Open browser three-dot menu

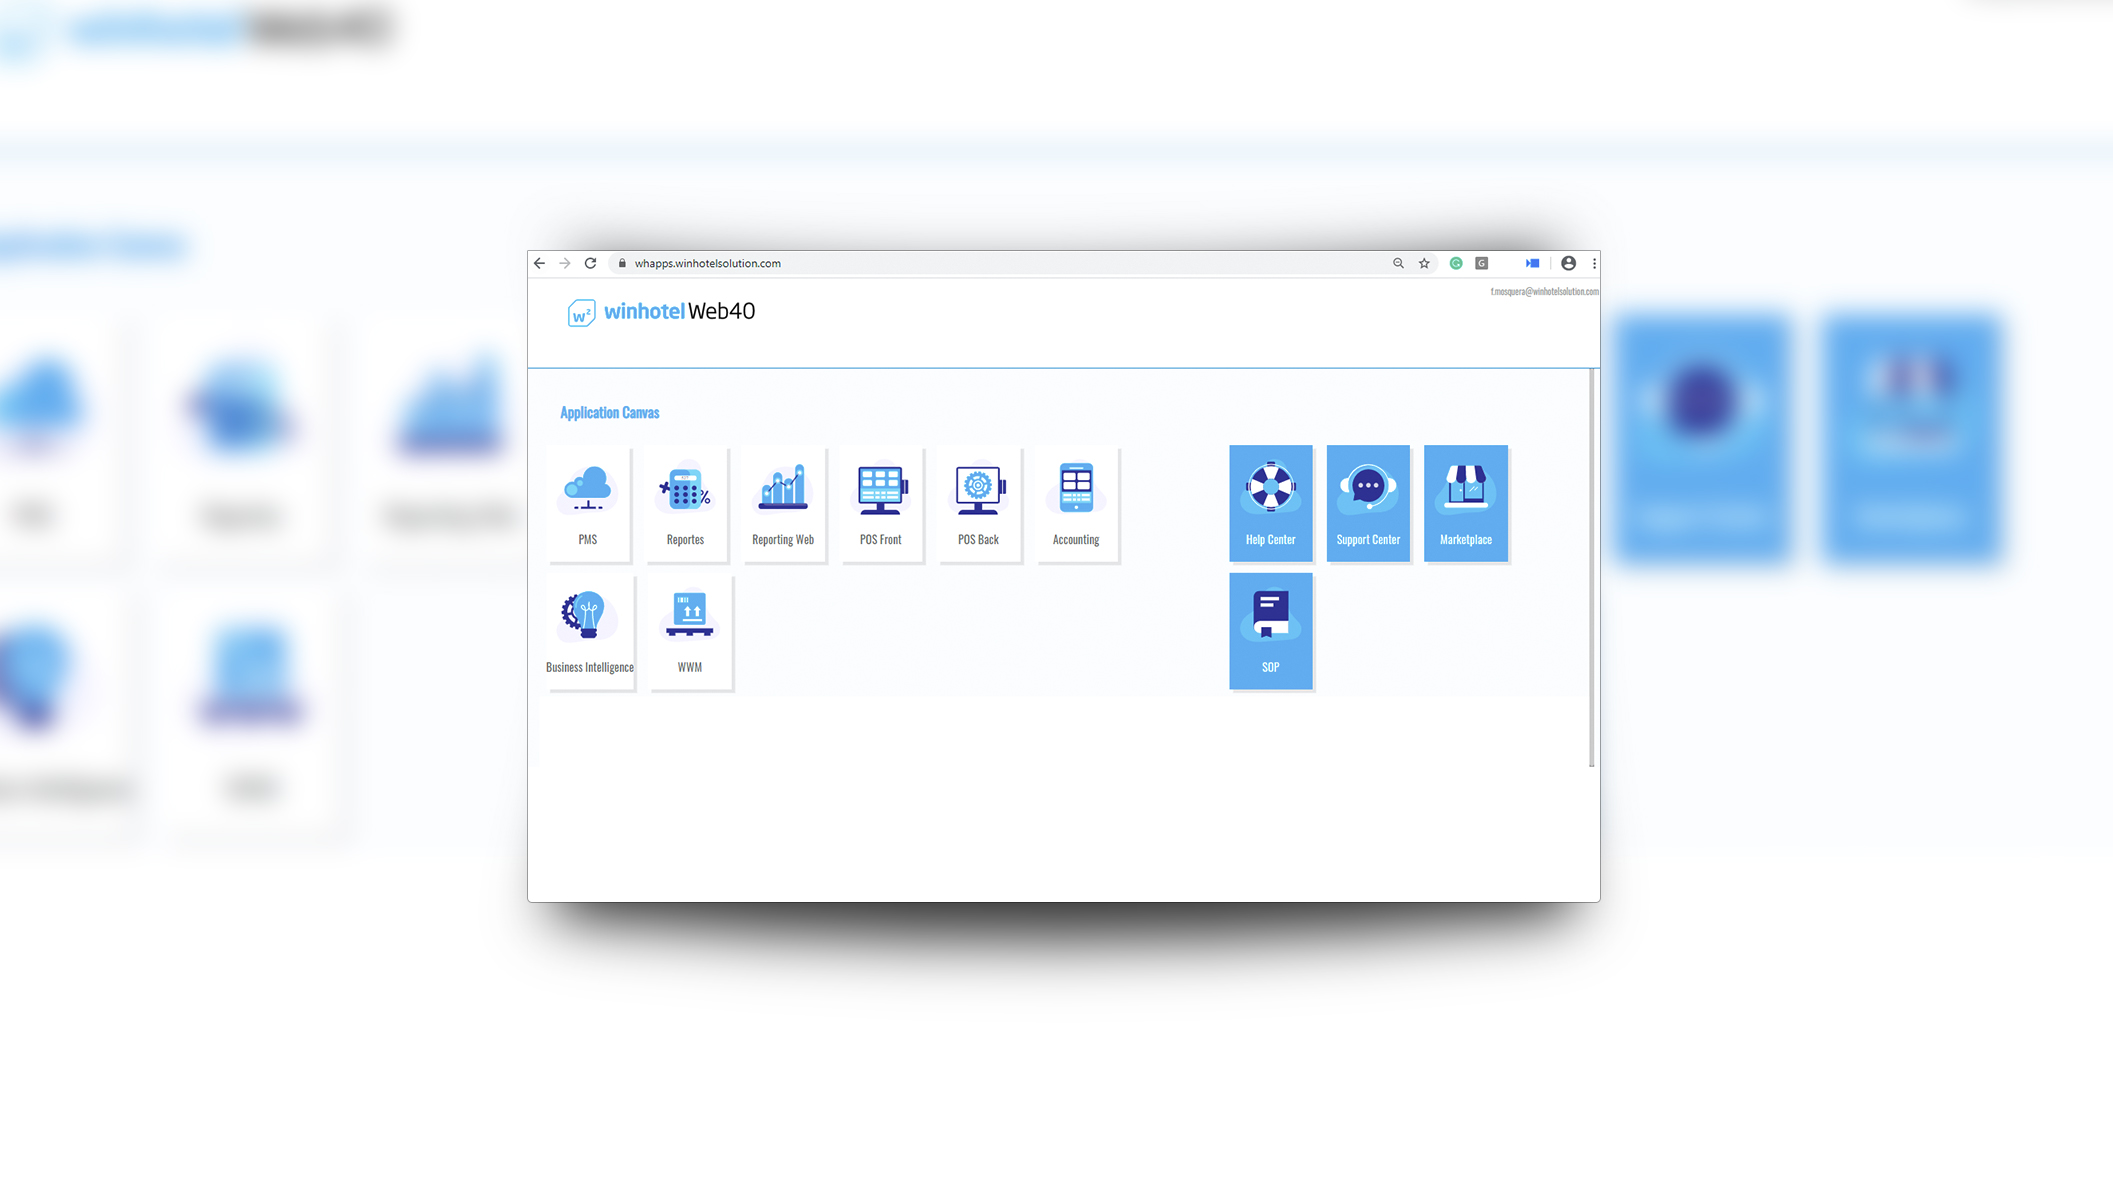(1594, 263)
